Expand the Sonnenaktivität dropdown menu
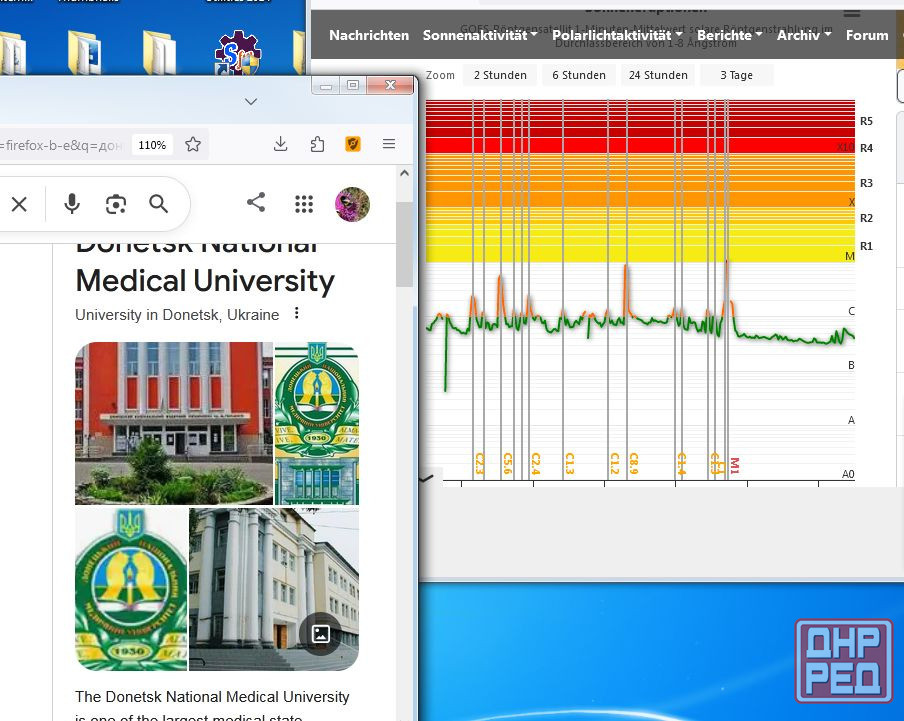This screenshot has width=904, height=721. tap(479, 35)
